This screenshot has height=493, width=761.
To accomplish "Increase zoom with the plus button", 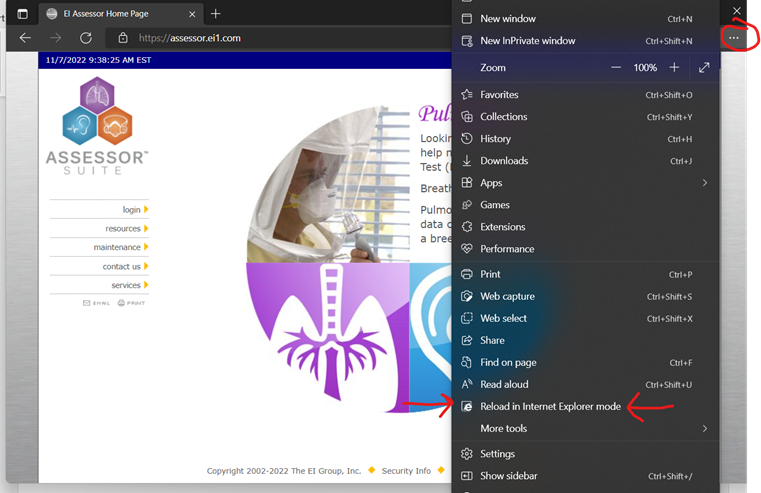I will click(674, 67).
